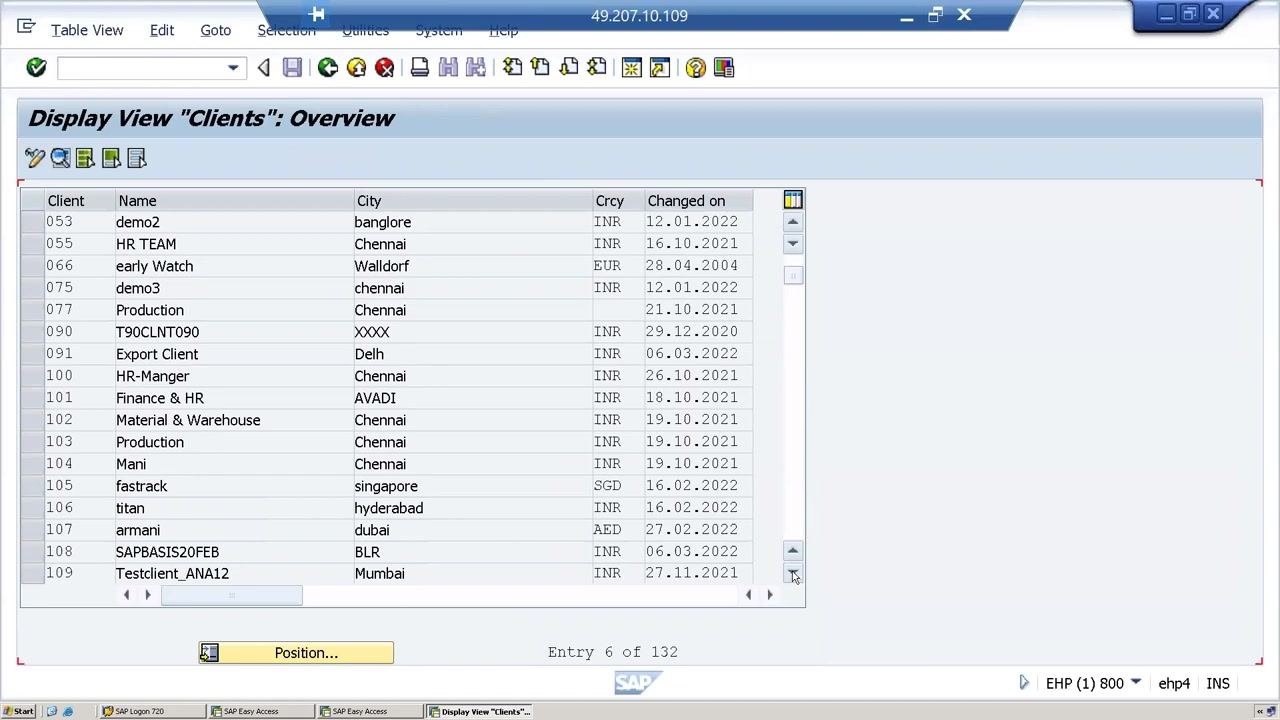Image resolution: width=1280 pixels, height=720 pixels.
Task: Click the Changed on column header
Action: 699,201
